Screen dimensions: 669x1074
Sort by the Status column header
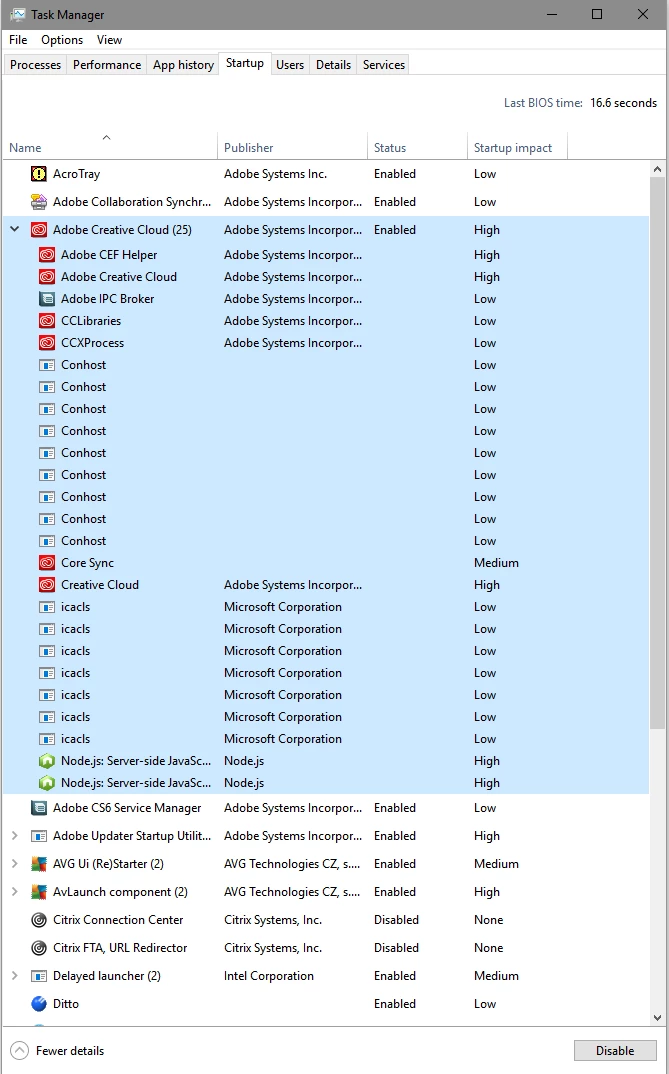tap(417, 147)
